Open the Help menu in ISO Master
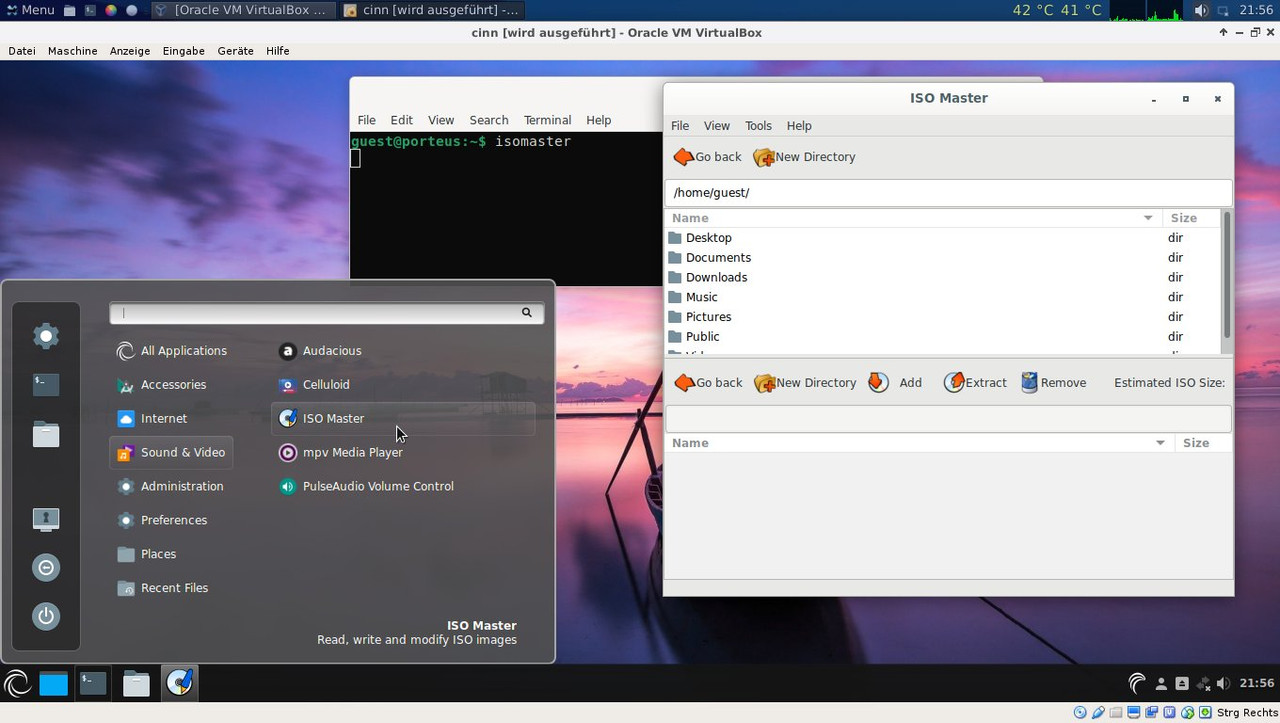The height and width of the screenshot is (723, 1280). click(x=799, y=126)
